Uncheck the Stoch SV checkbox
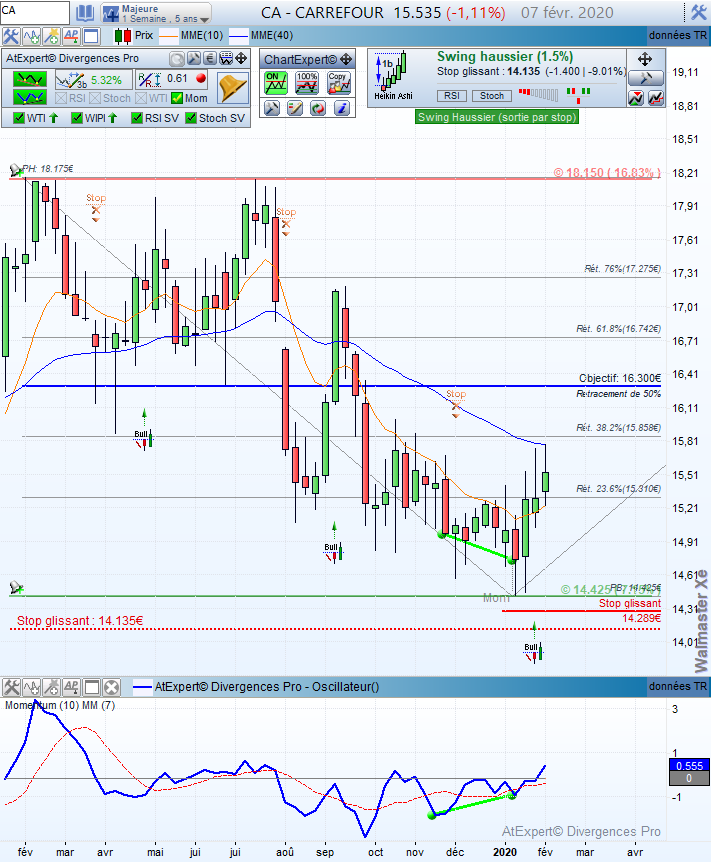 click(x=191, y=118)
